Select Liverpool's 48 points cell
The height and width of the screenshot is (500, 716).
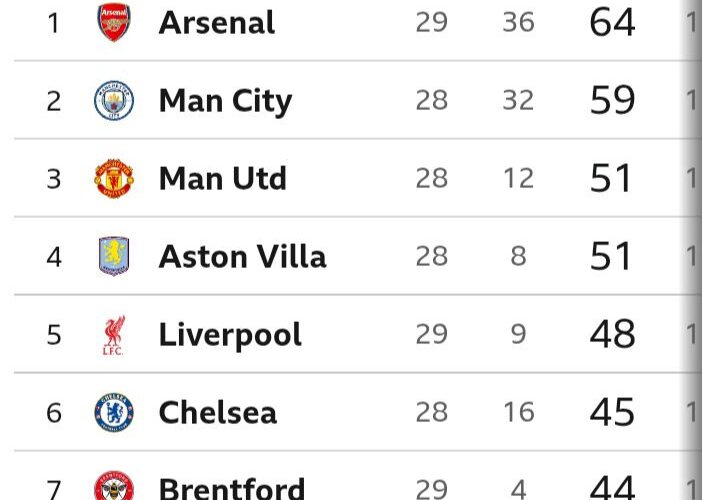pos(612,334)
